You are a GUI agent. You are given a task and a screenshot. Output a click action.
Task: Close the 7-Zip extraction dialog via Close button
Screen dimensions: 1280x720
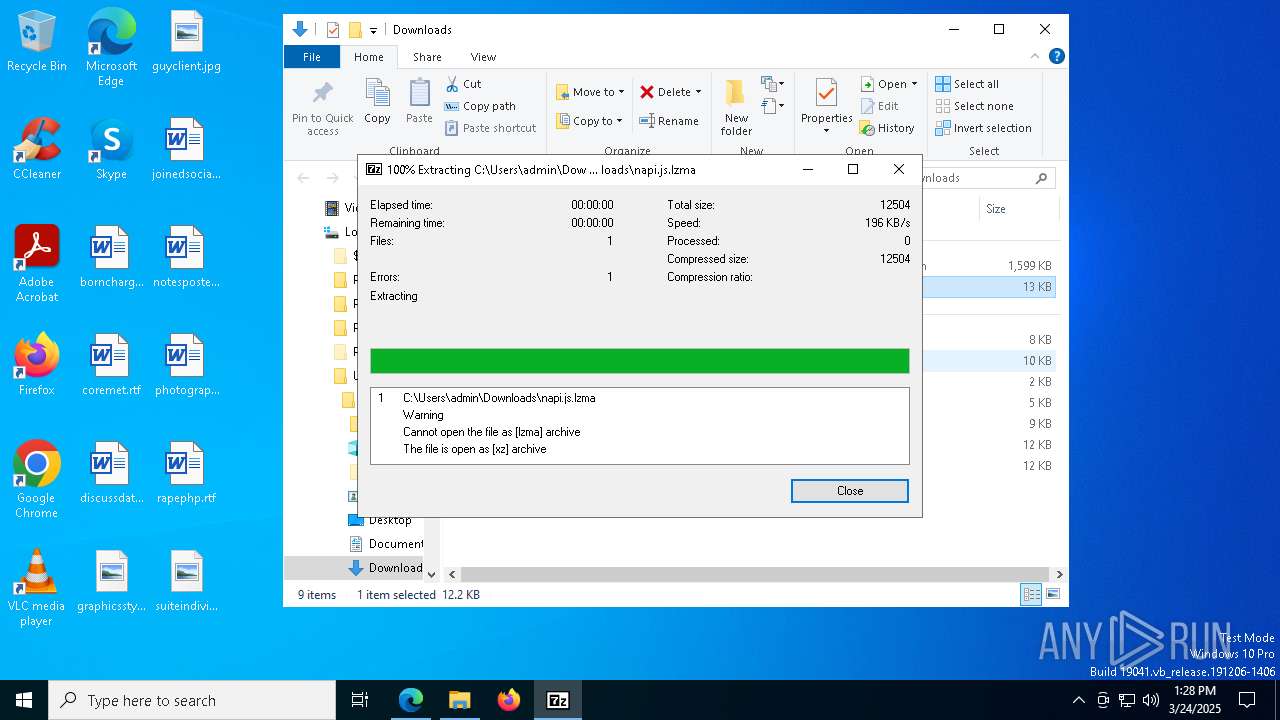click(x=849, y=491)
